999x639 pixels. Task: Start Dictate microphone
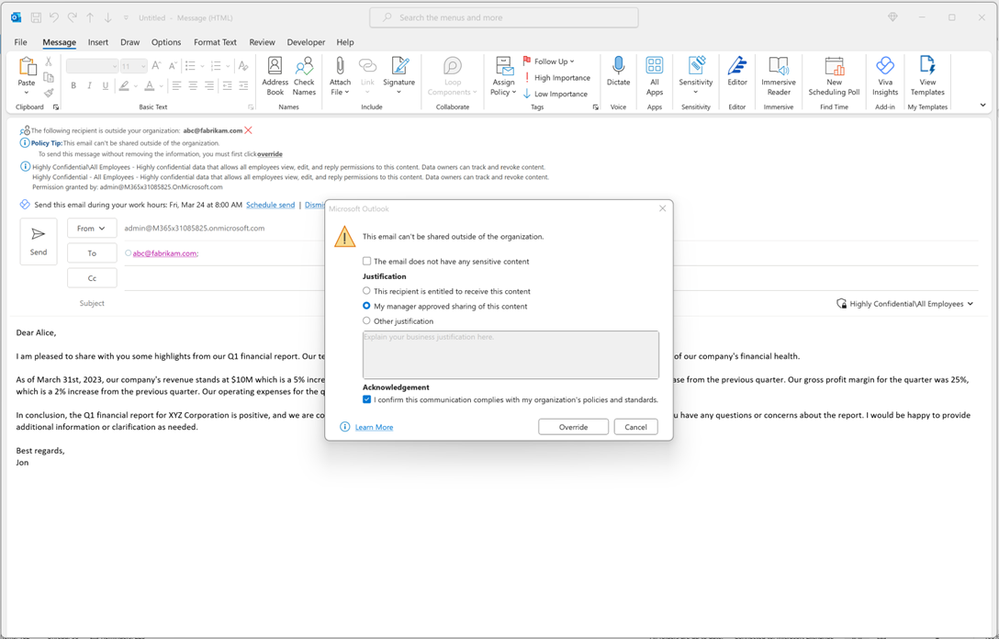coord(618,71)
